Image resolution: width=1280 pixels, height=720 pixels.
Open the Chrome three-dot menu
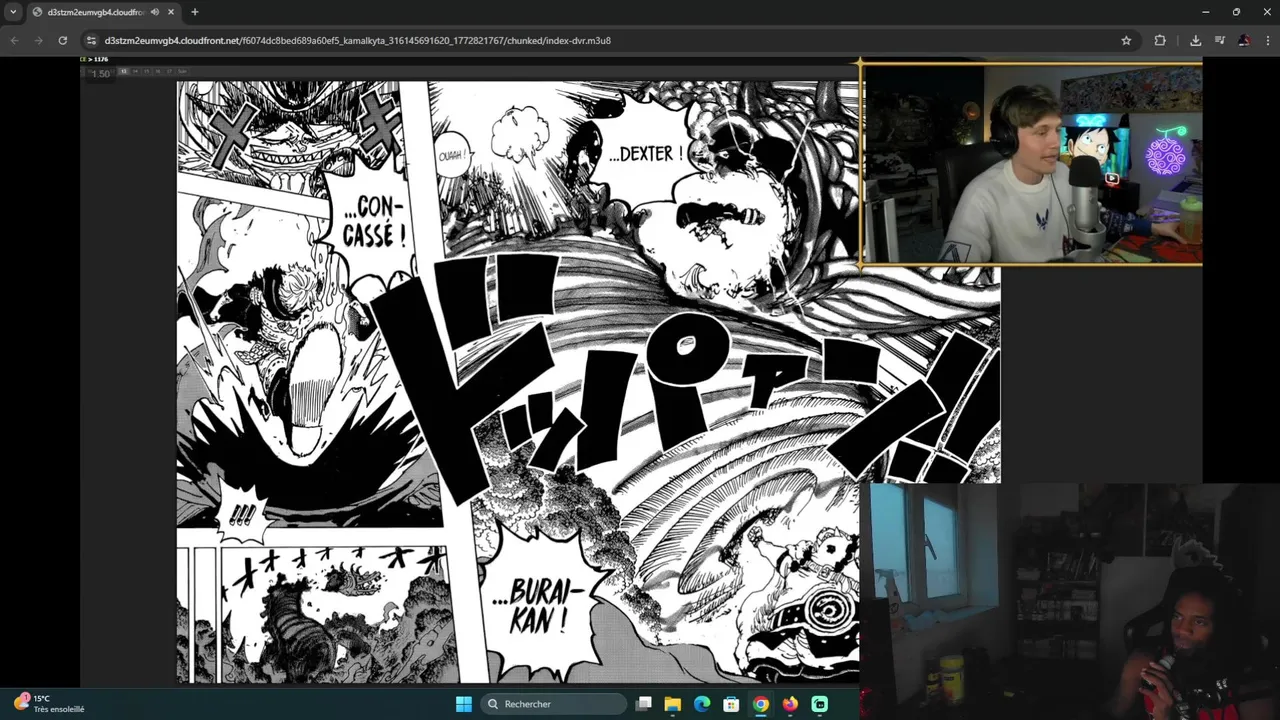click(x=1267, y=40)
